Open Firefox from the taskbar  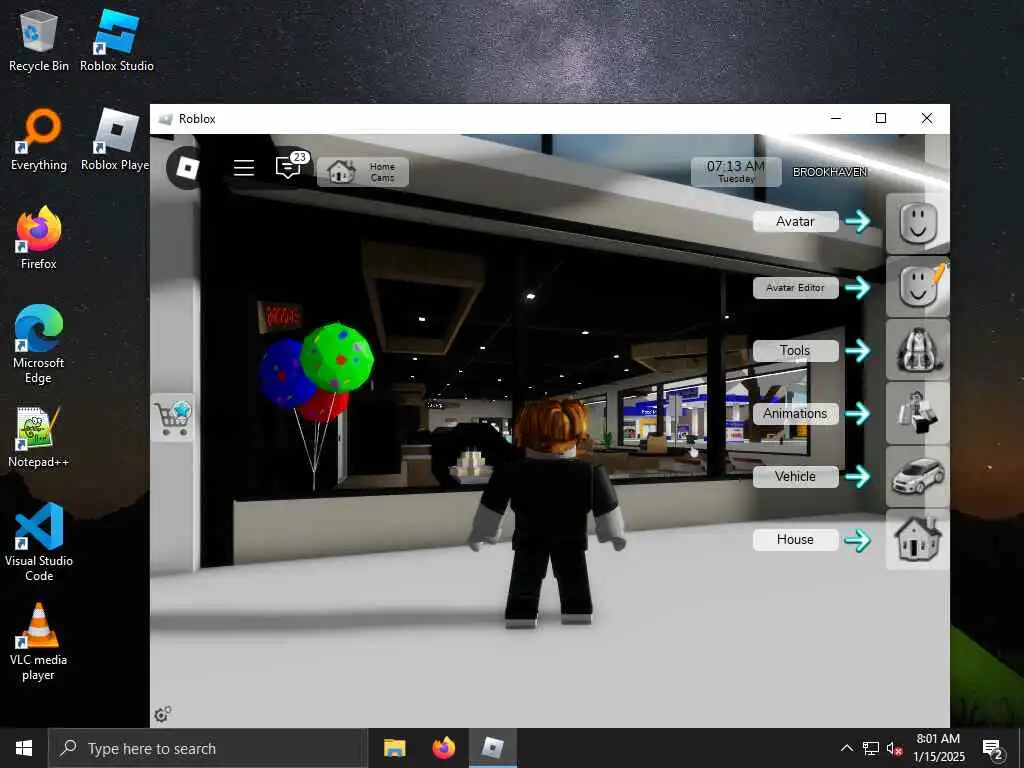coord(444,748)
